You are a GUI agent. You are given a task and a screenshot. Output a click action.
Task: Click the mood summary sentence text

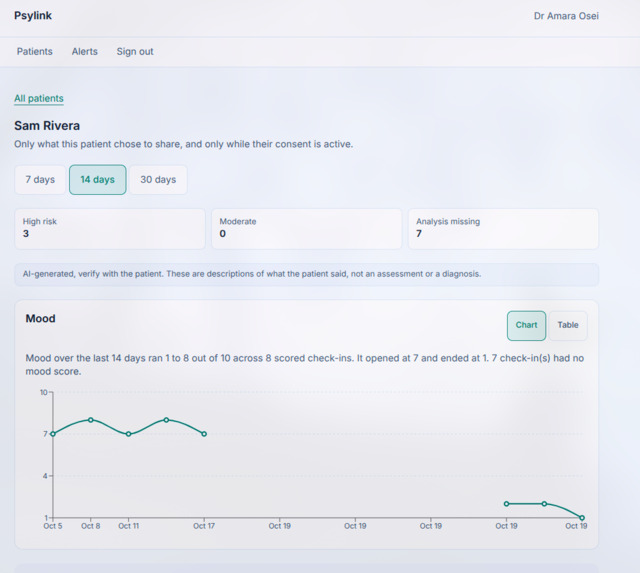(304, 364)
